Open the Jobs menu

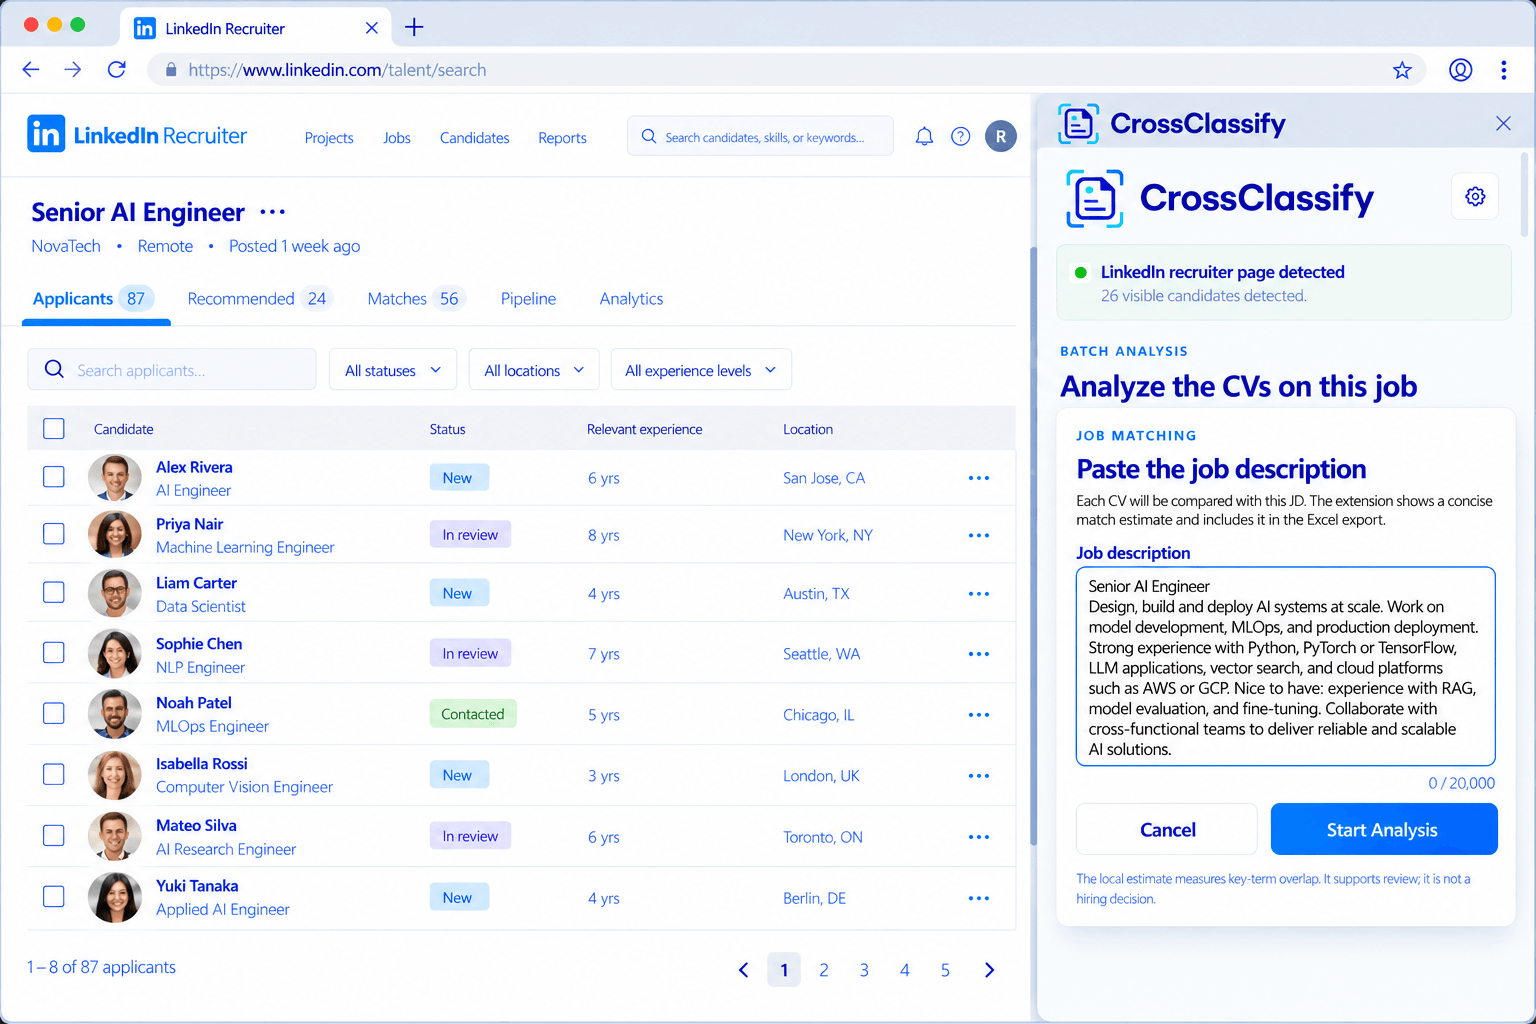397,138
